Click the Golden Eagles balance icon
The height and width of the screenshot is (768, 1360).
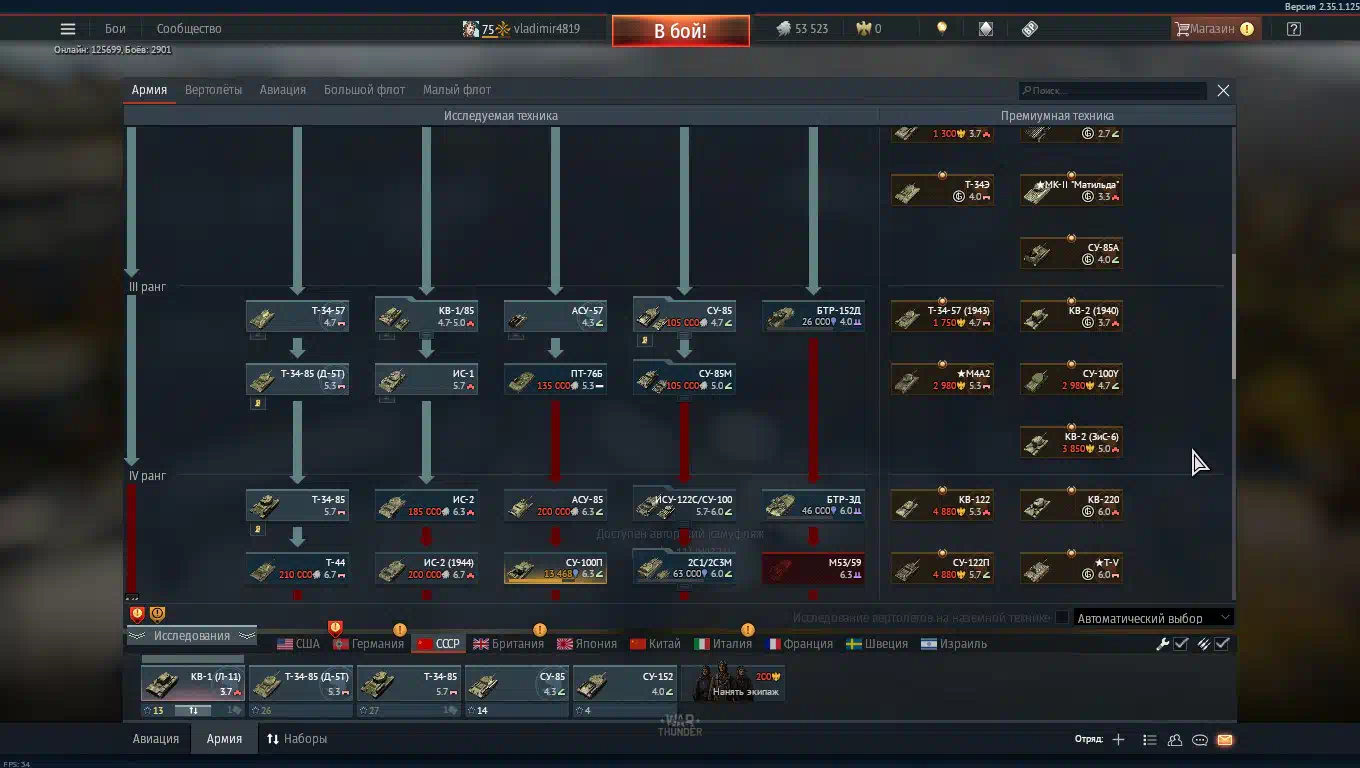(x=864, y=29)
